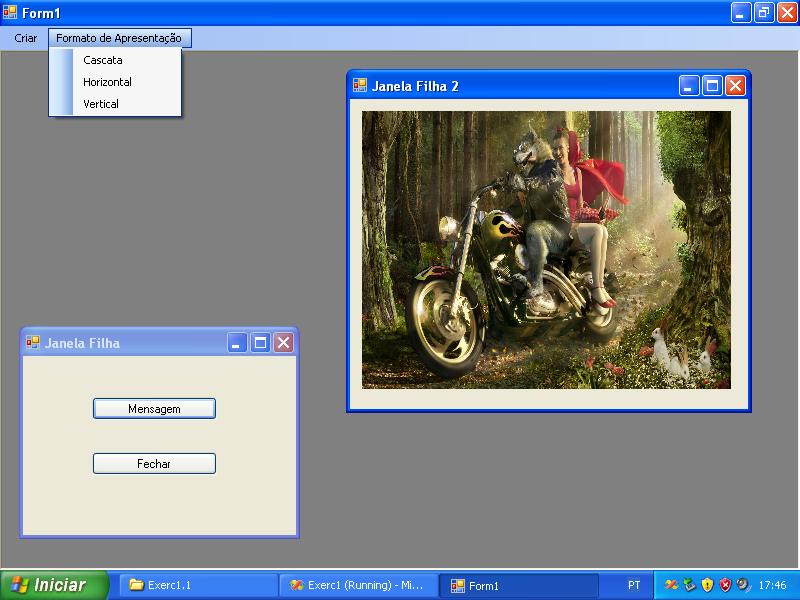Open the Iniciar start menu

pos(54,585)
